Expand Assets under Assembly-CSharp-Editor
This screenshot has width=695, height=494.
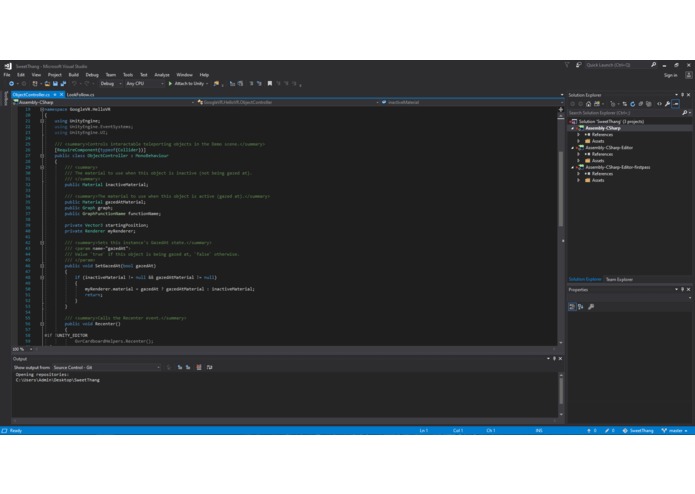coord(578,161)
